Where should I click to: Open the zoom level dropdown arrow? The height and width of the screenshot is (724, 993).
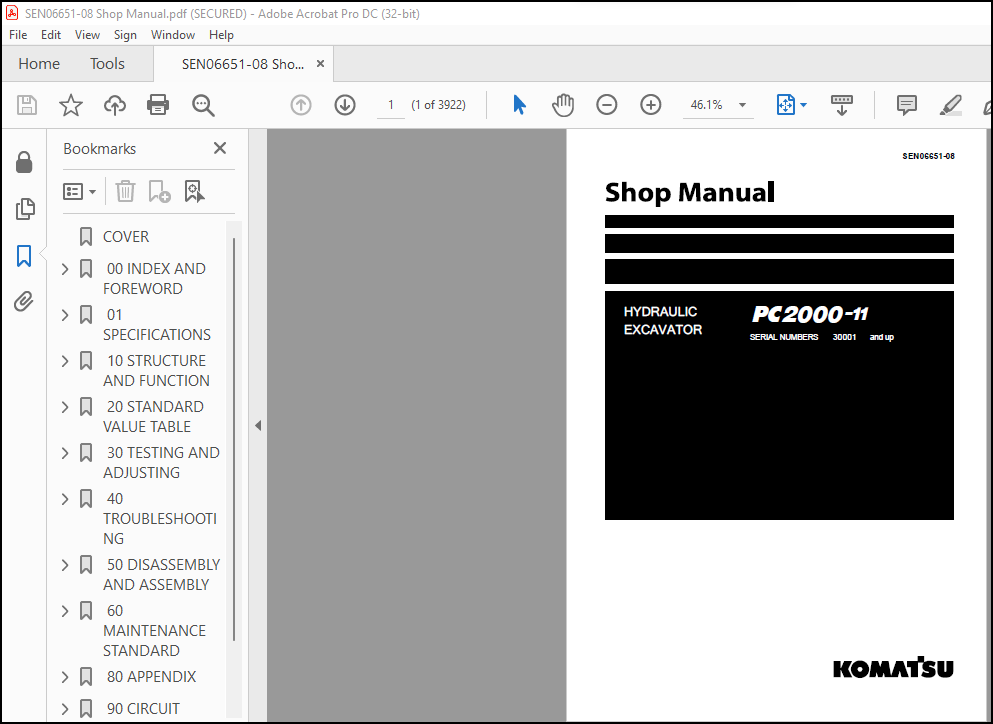pos(742,105)
